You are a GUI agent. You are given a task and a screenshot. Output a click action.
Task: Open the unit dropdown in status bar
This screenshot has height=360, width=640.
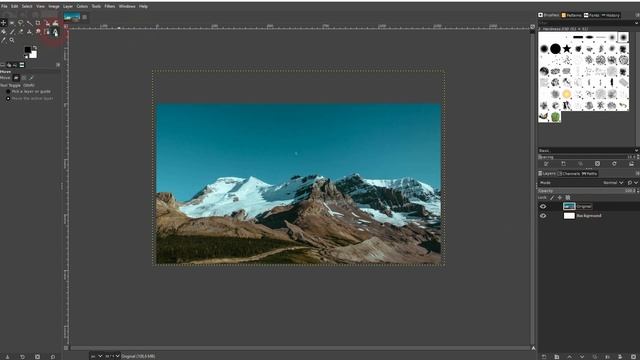tap(96, 356)
